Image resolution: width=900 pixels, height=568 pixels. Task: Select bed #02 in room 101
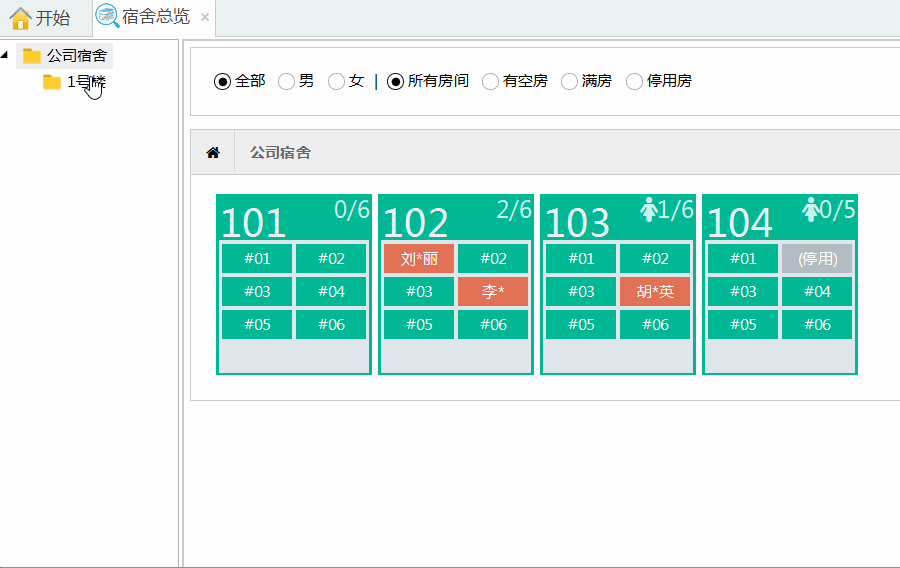(331, 259)
